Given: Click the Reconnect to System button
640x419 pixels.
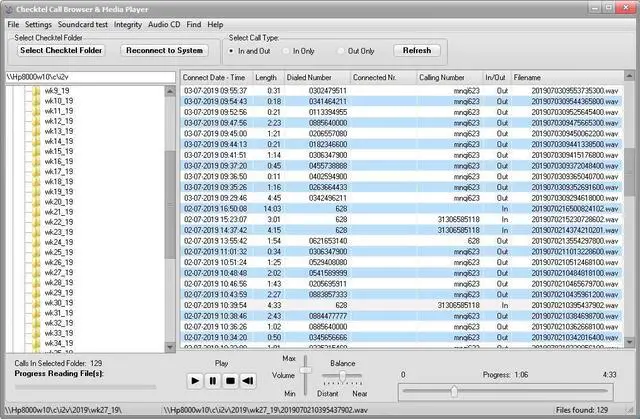Looking at the screenshot, I should pos(163,50).
